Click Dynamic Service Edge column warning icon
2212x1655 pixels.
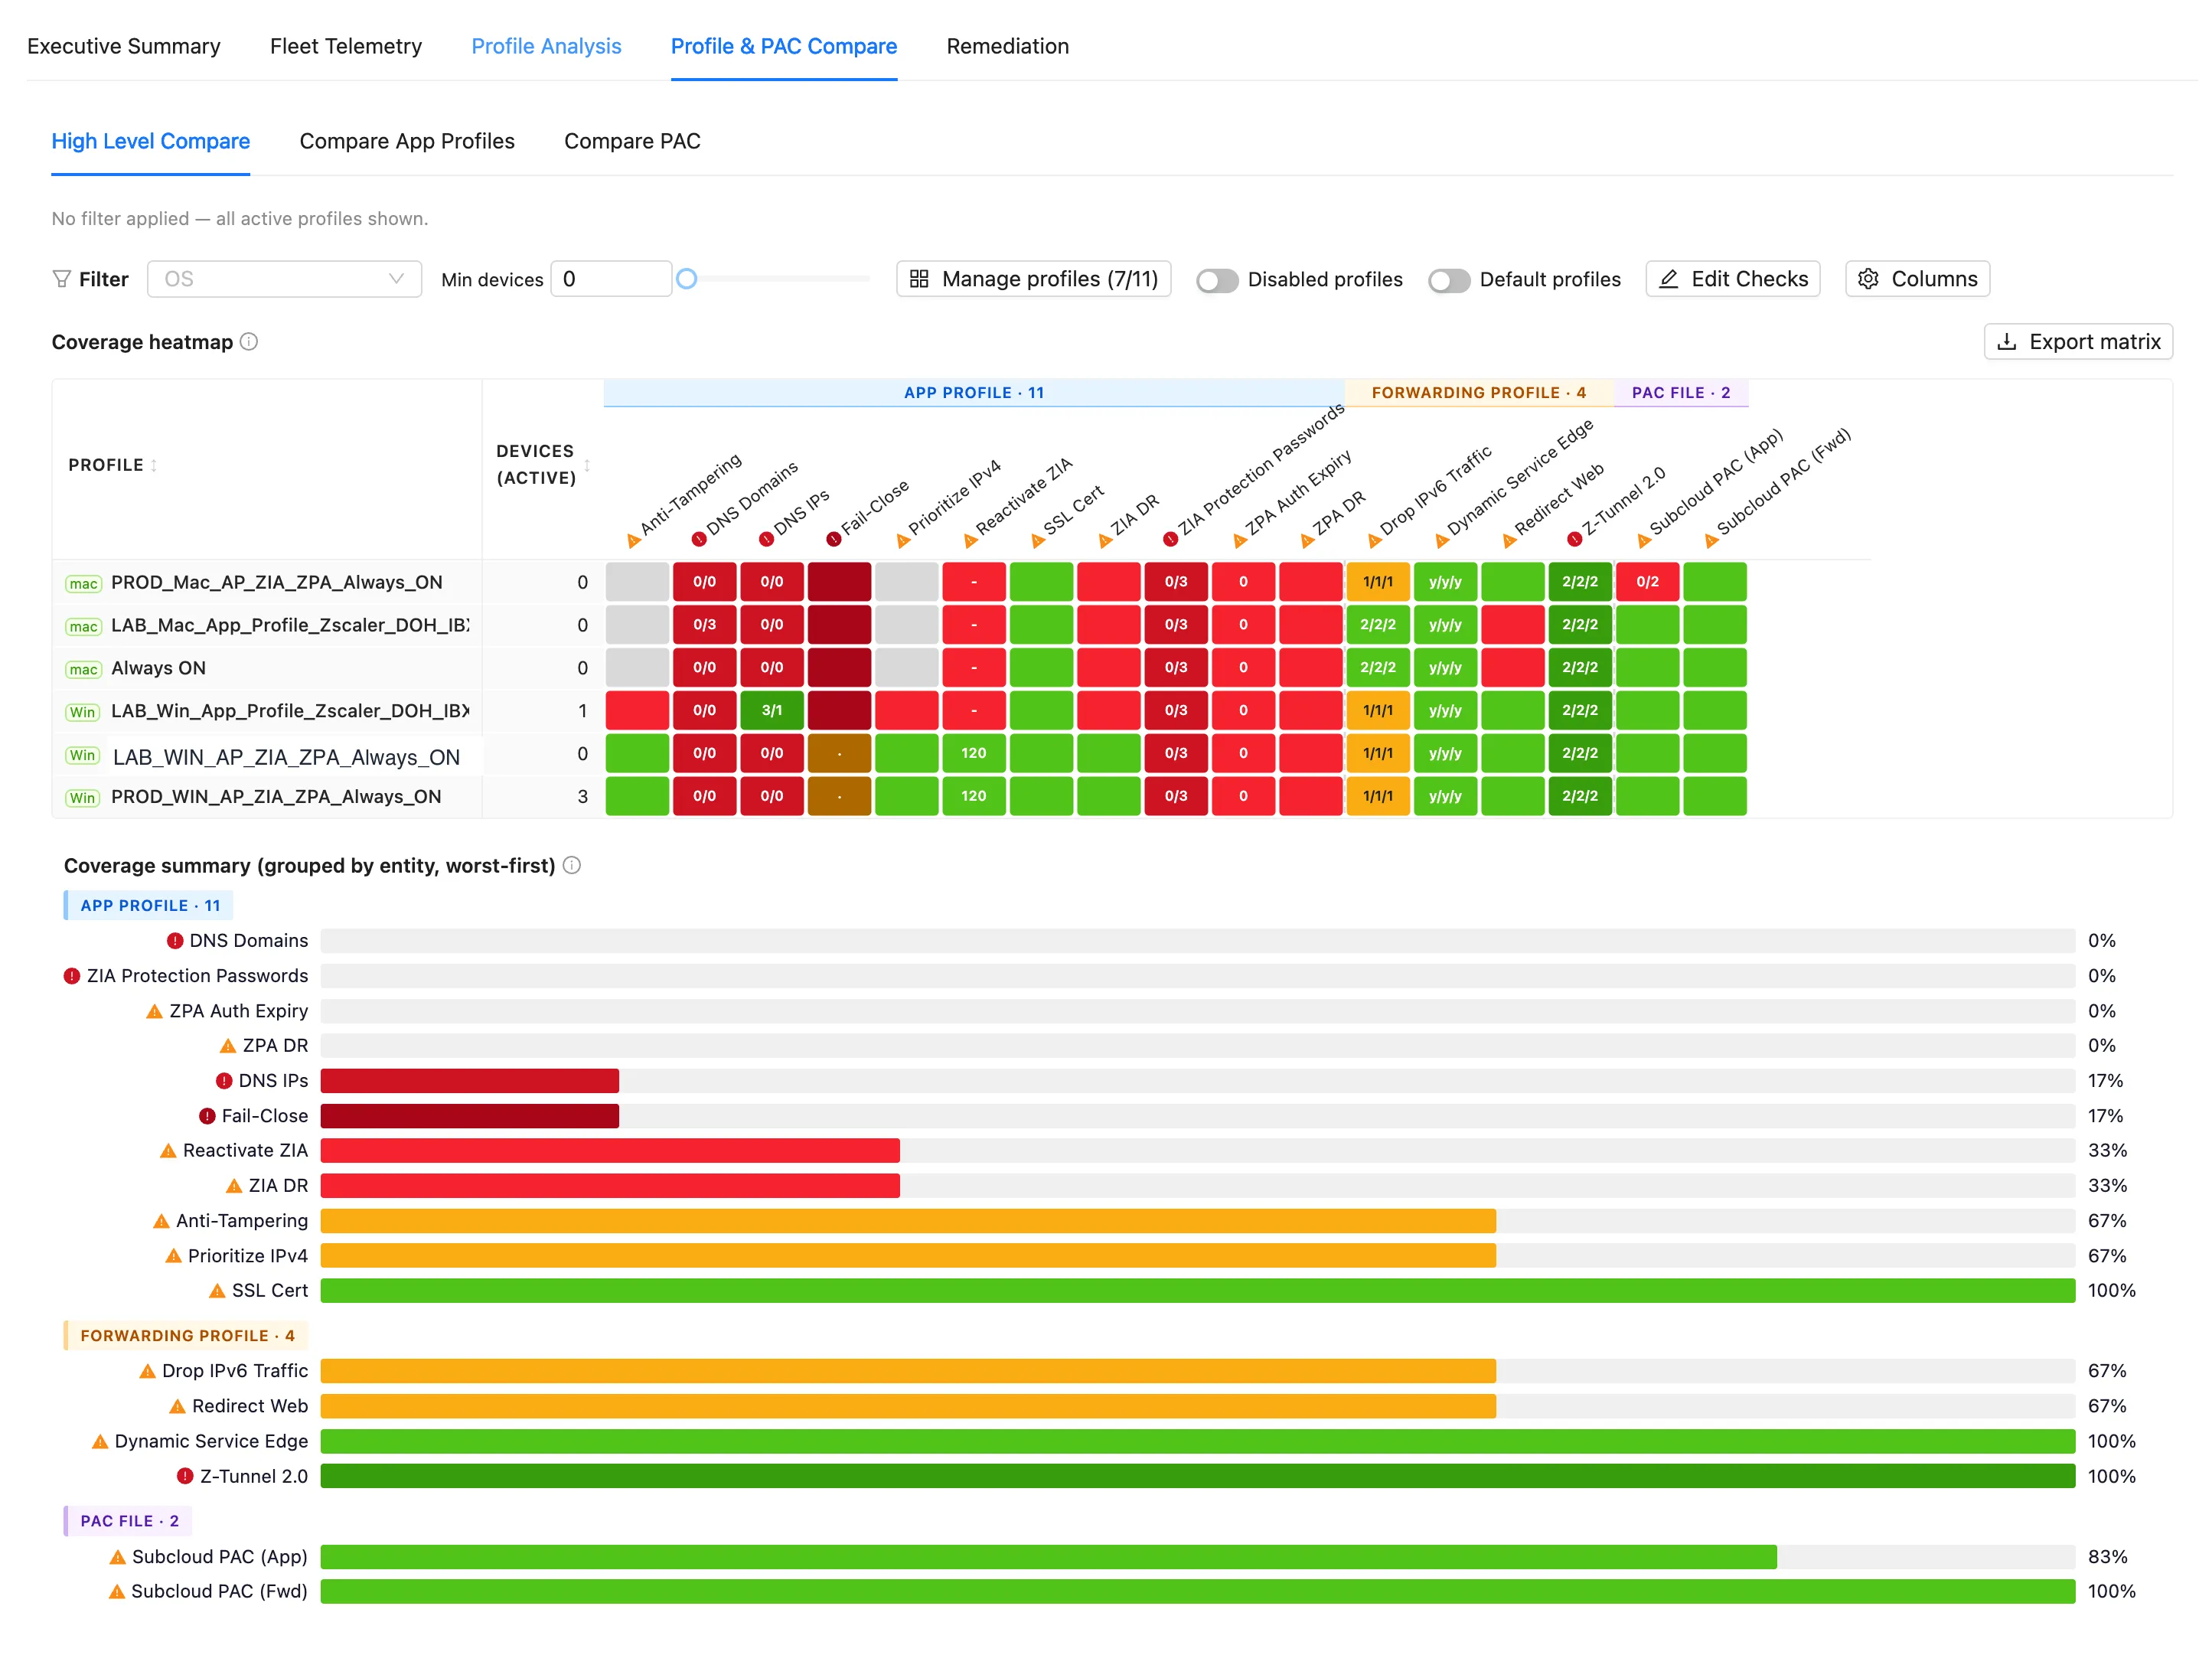tap(1442, 541)
